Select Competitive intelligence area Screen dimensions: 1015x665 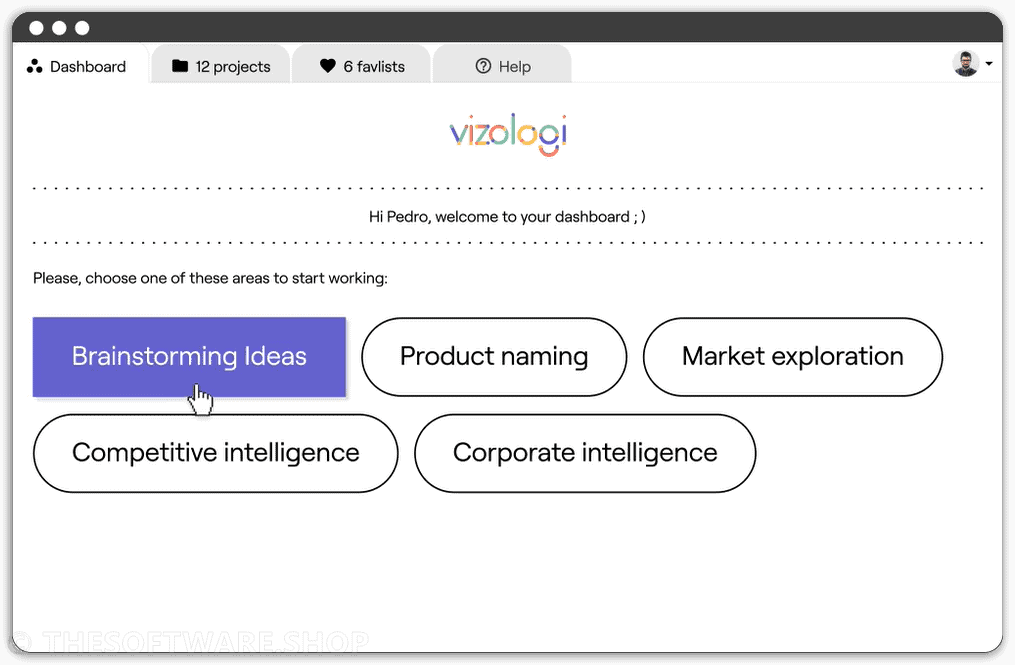click(216, 453)
